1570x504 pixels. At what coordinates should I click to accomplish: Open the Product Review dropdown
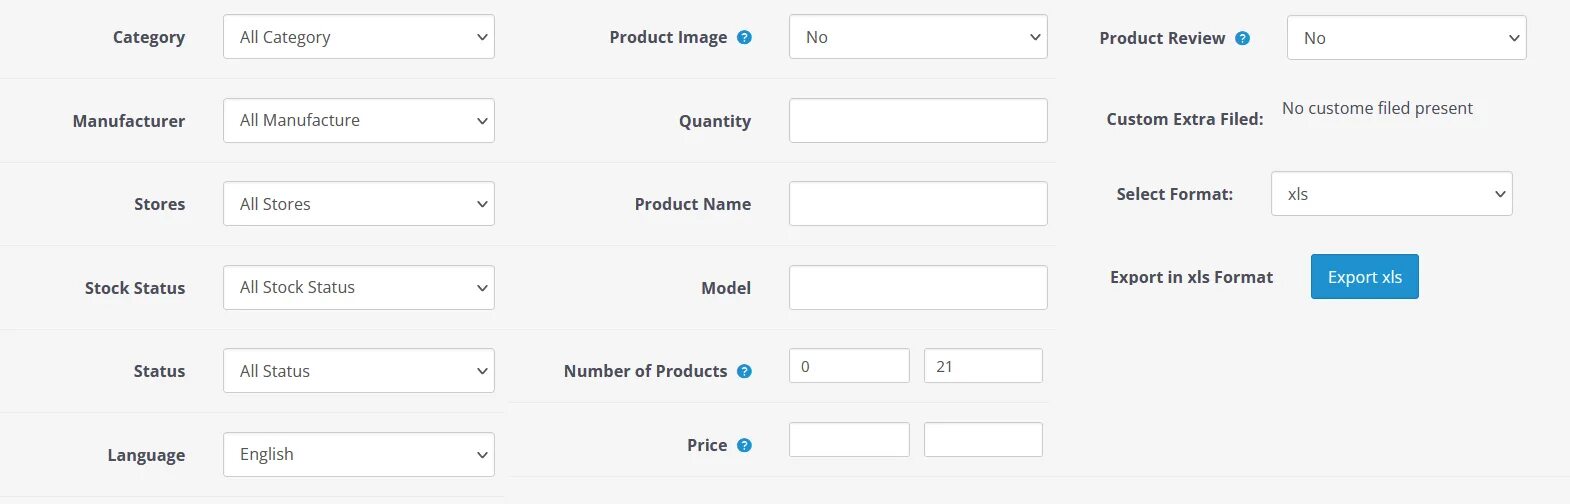click(1406, 38)
